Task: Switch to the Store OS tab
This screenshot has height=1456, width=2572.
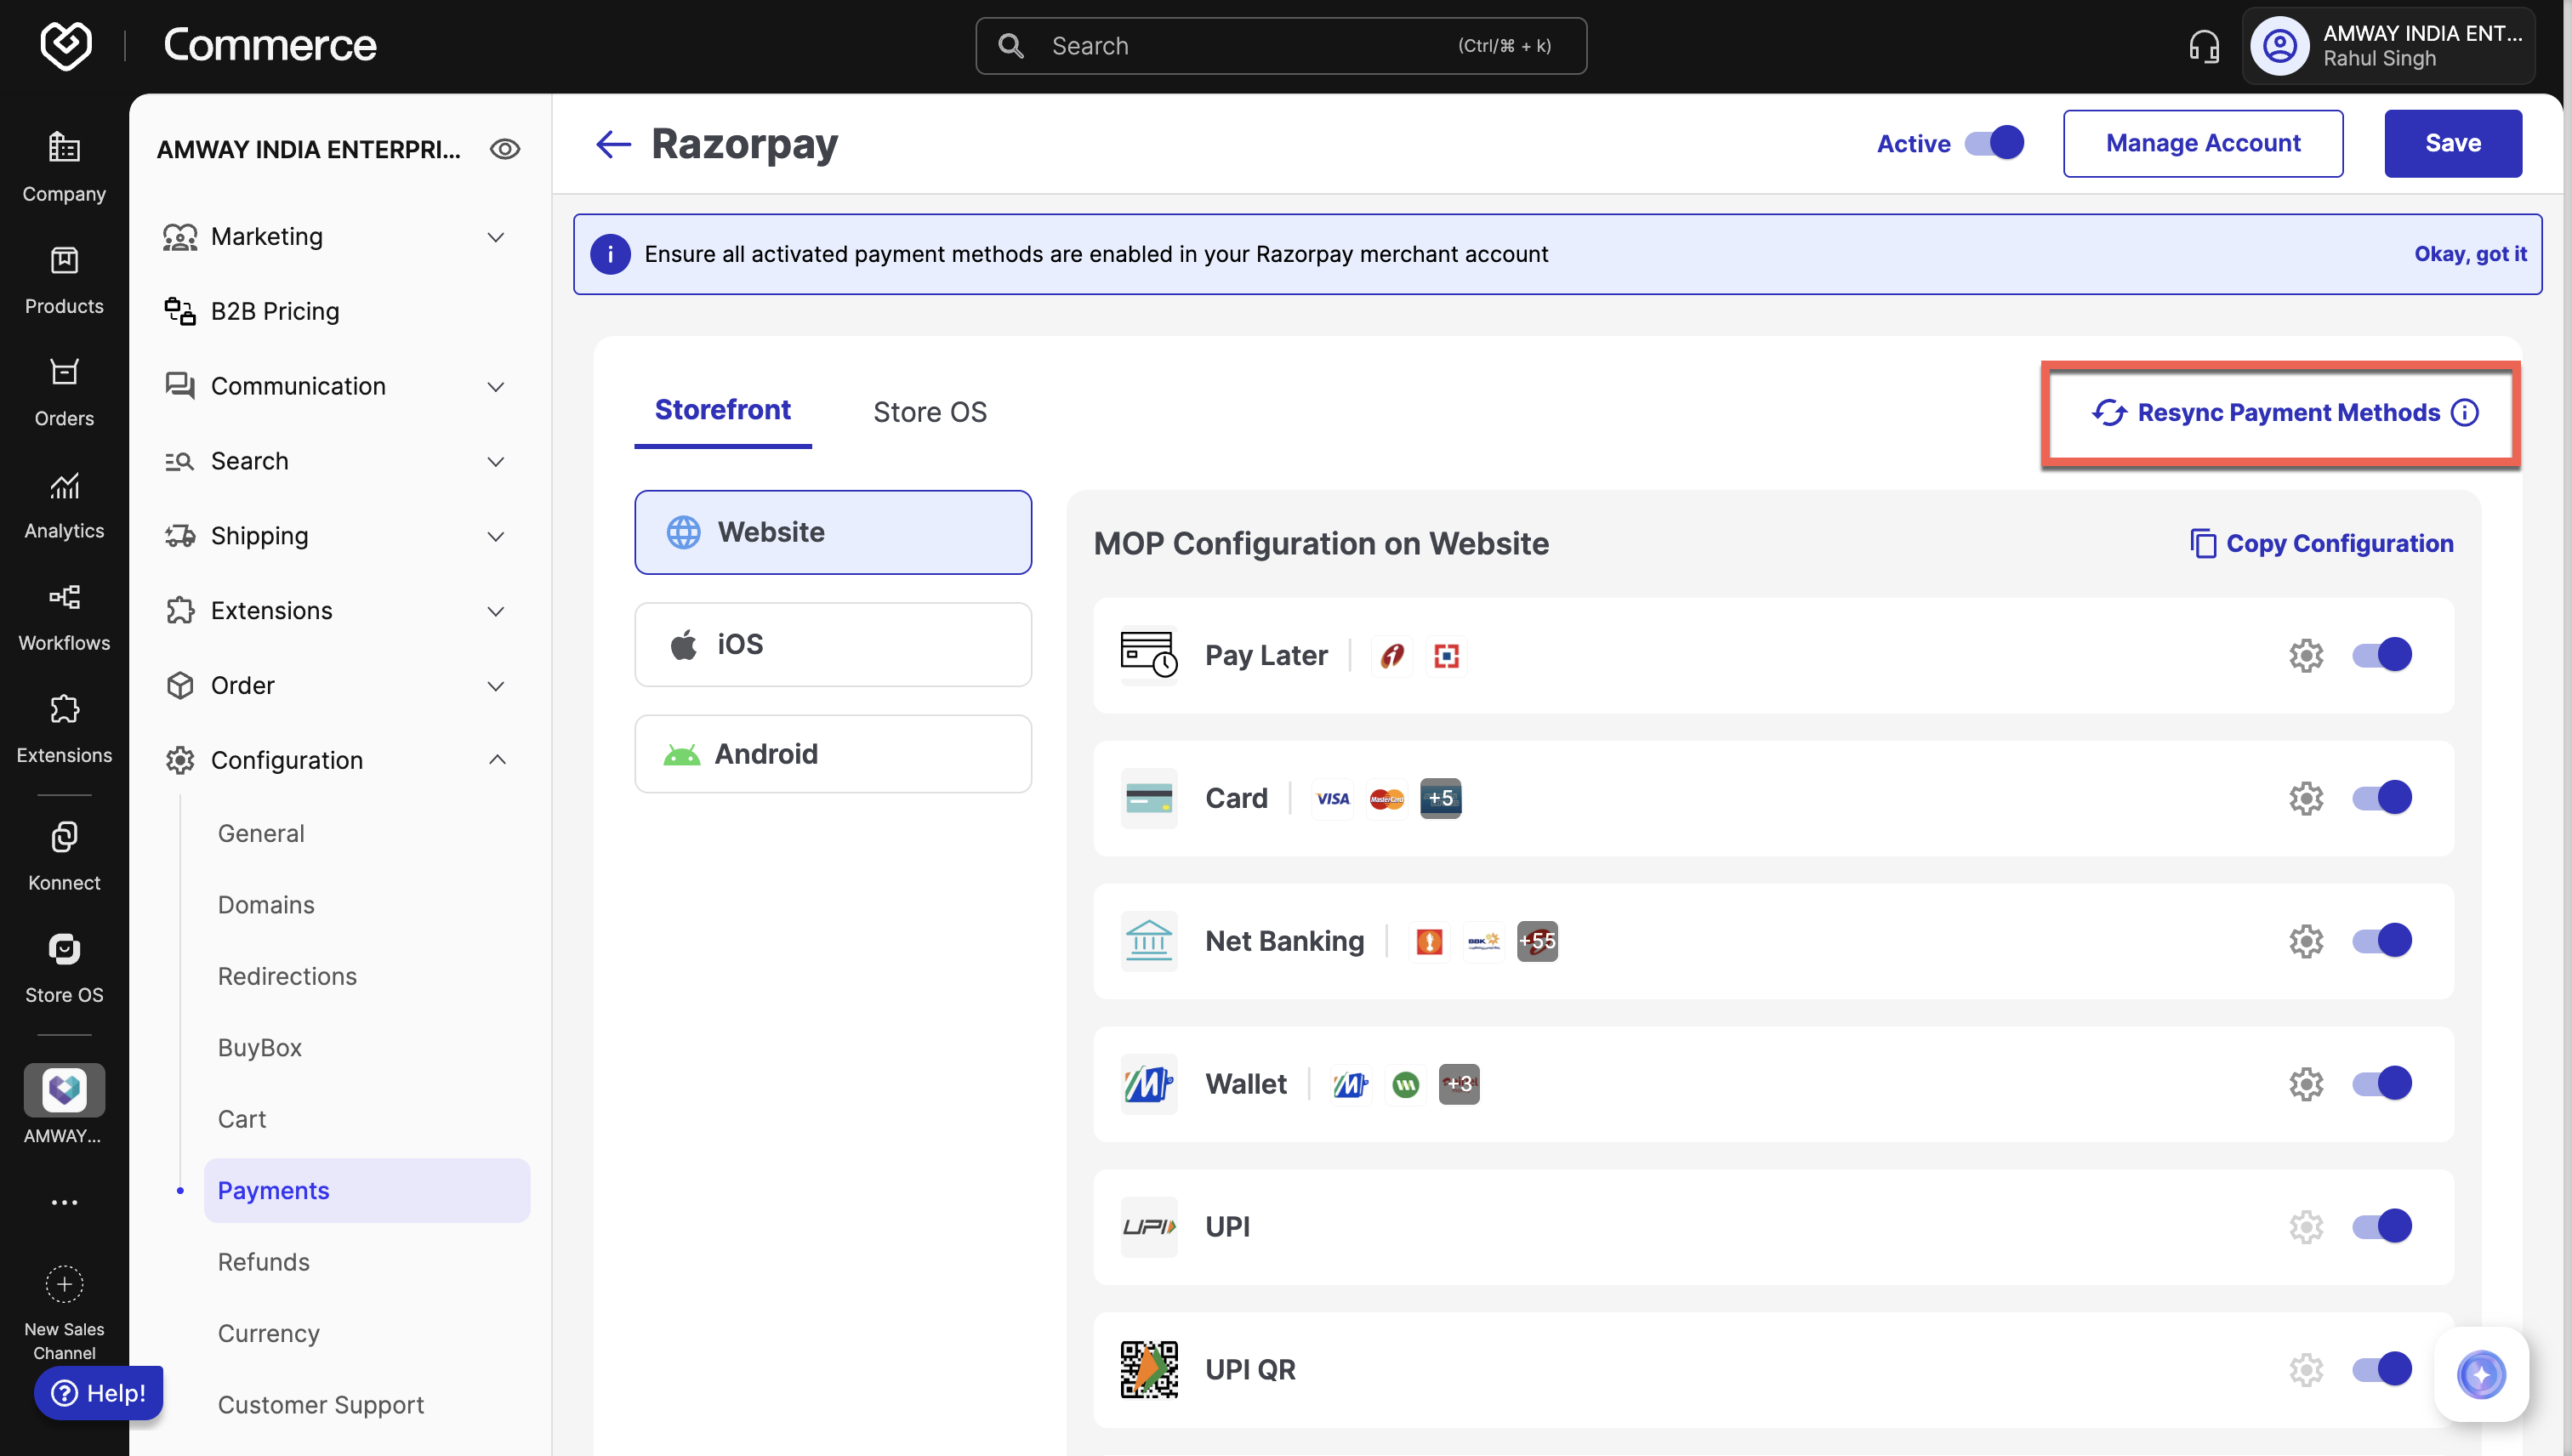Action: (x=930, y=412)
